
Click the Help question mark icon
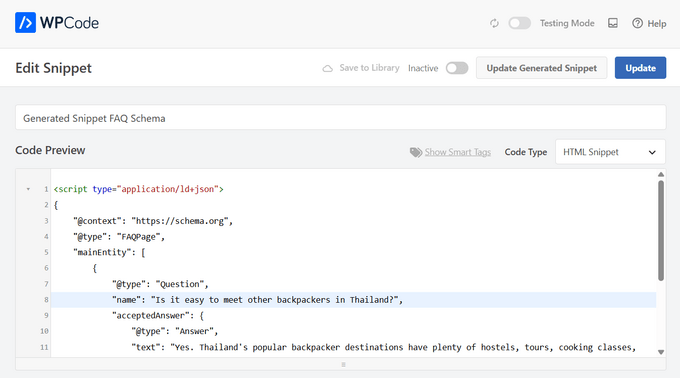click(x=637, y=23)
